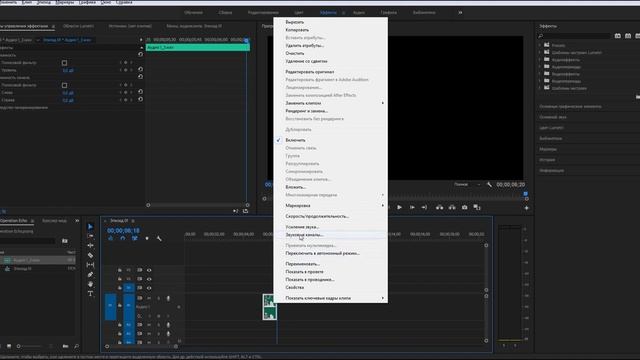This screenshot has height=360, width=640.
Task: Expand the Маркировка submenu
Action: [x=331, y=205]
